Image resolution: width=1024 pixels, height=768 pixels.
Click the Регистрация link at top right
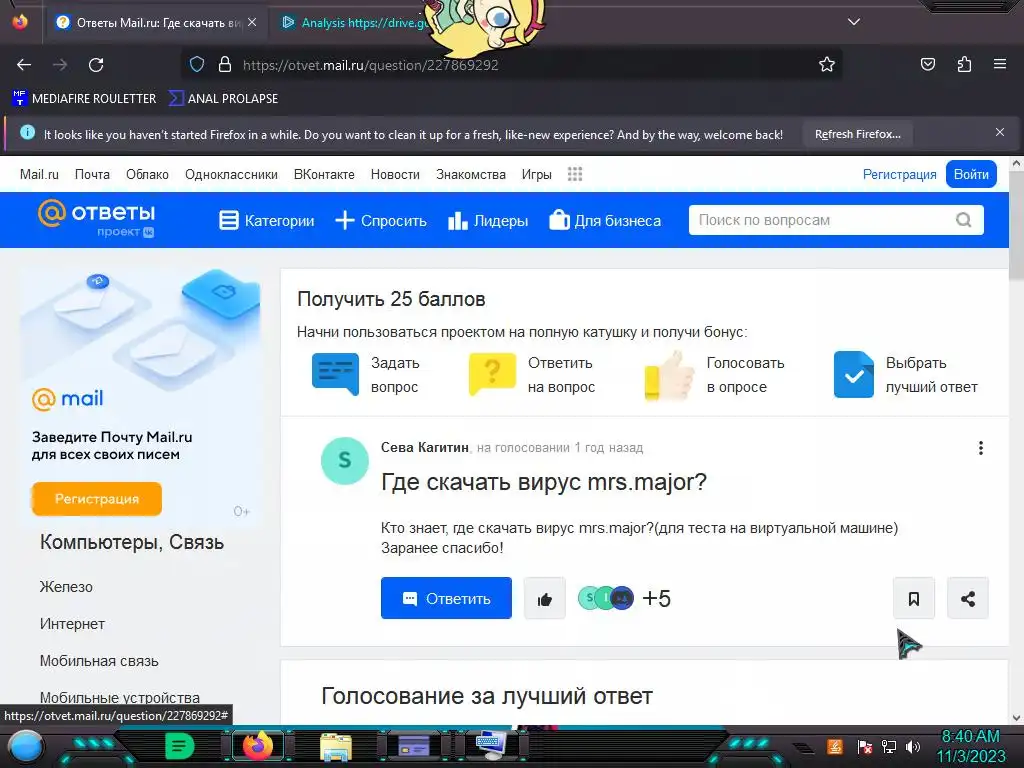point(899,174)
